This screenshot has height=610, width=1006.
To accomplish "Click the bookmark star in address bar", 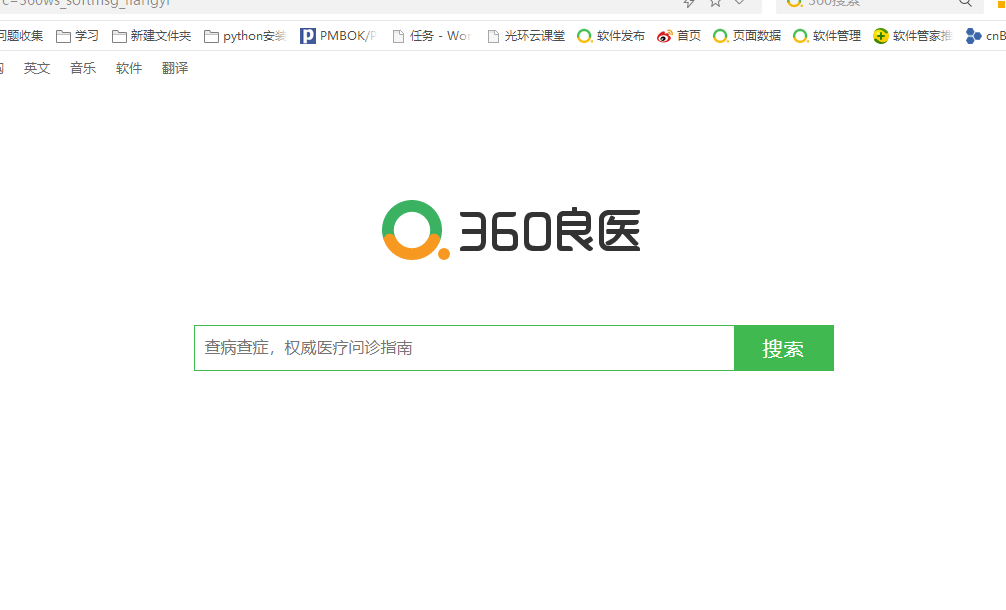I will [x=715, y=3].
